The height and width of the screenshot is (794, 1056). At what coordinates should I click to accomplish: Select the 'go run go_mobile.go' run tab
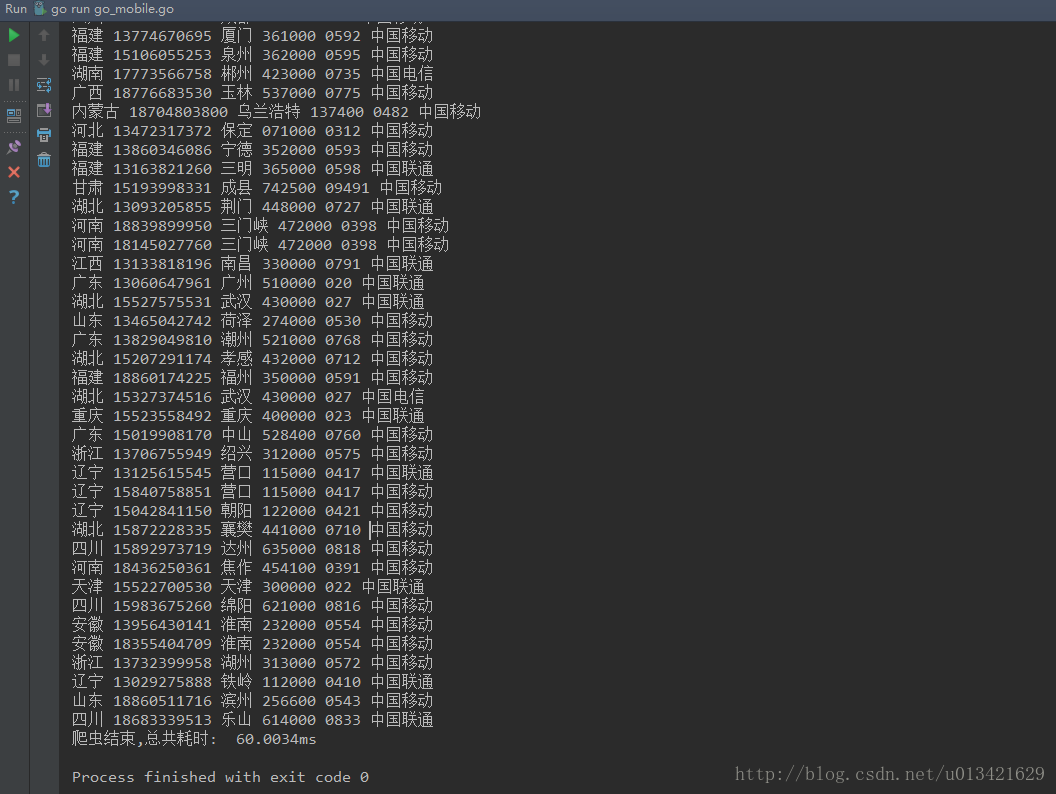click(x=104, y=9)
